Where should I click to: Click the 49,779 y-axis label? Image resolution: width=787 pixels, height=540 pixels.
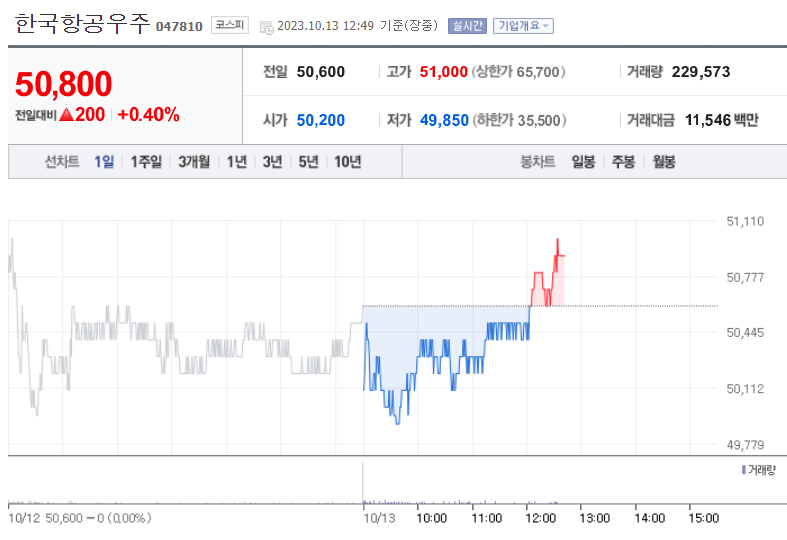click(745, 445)
